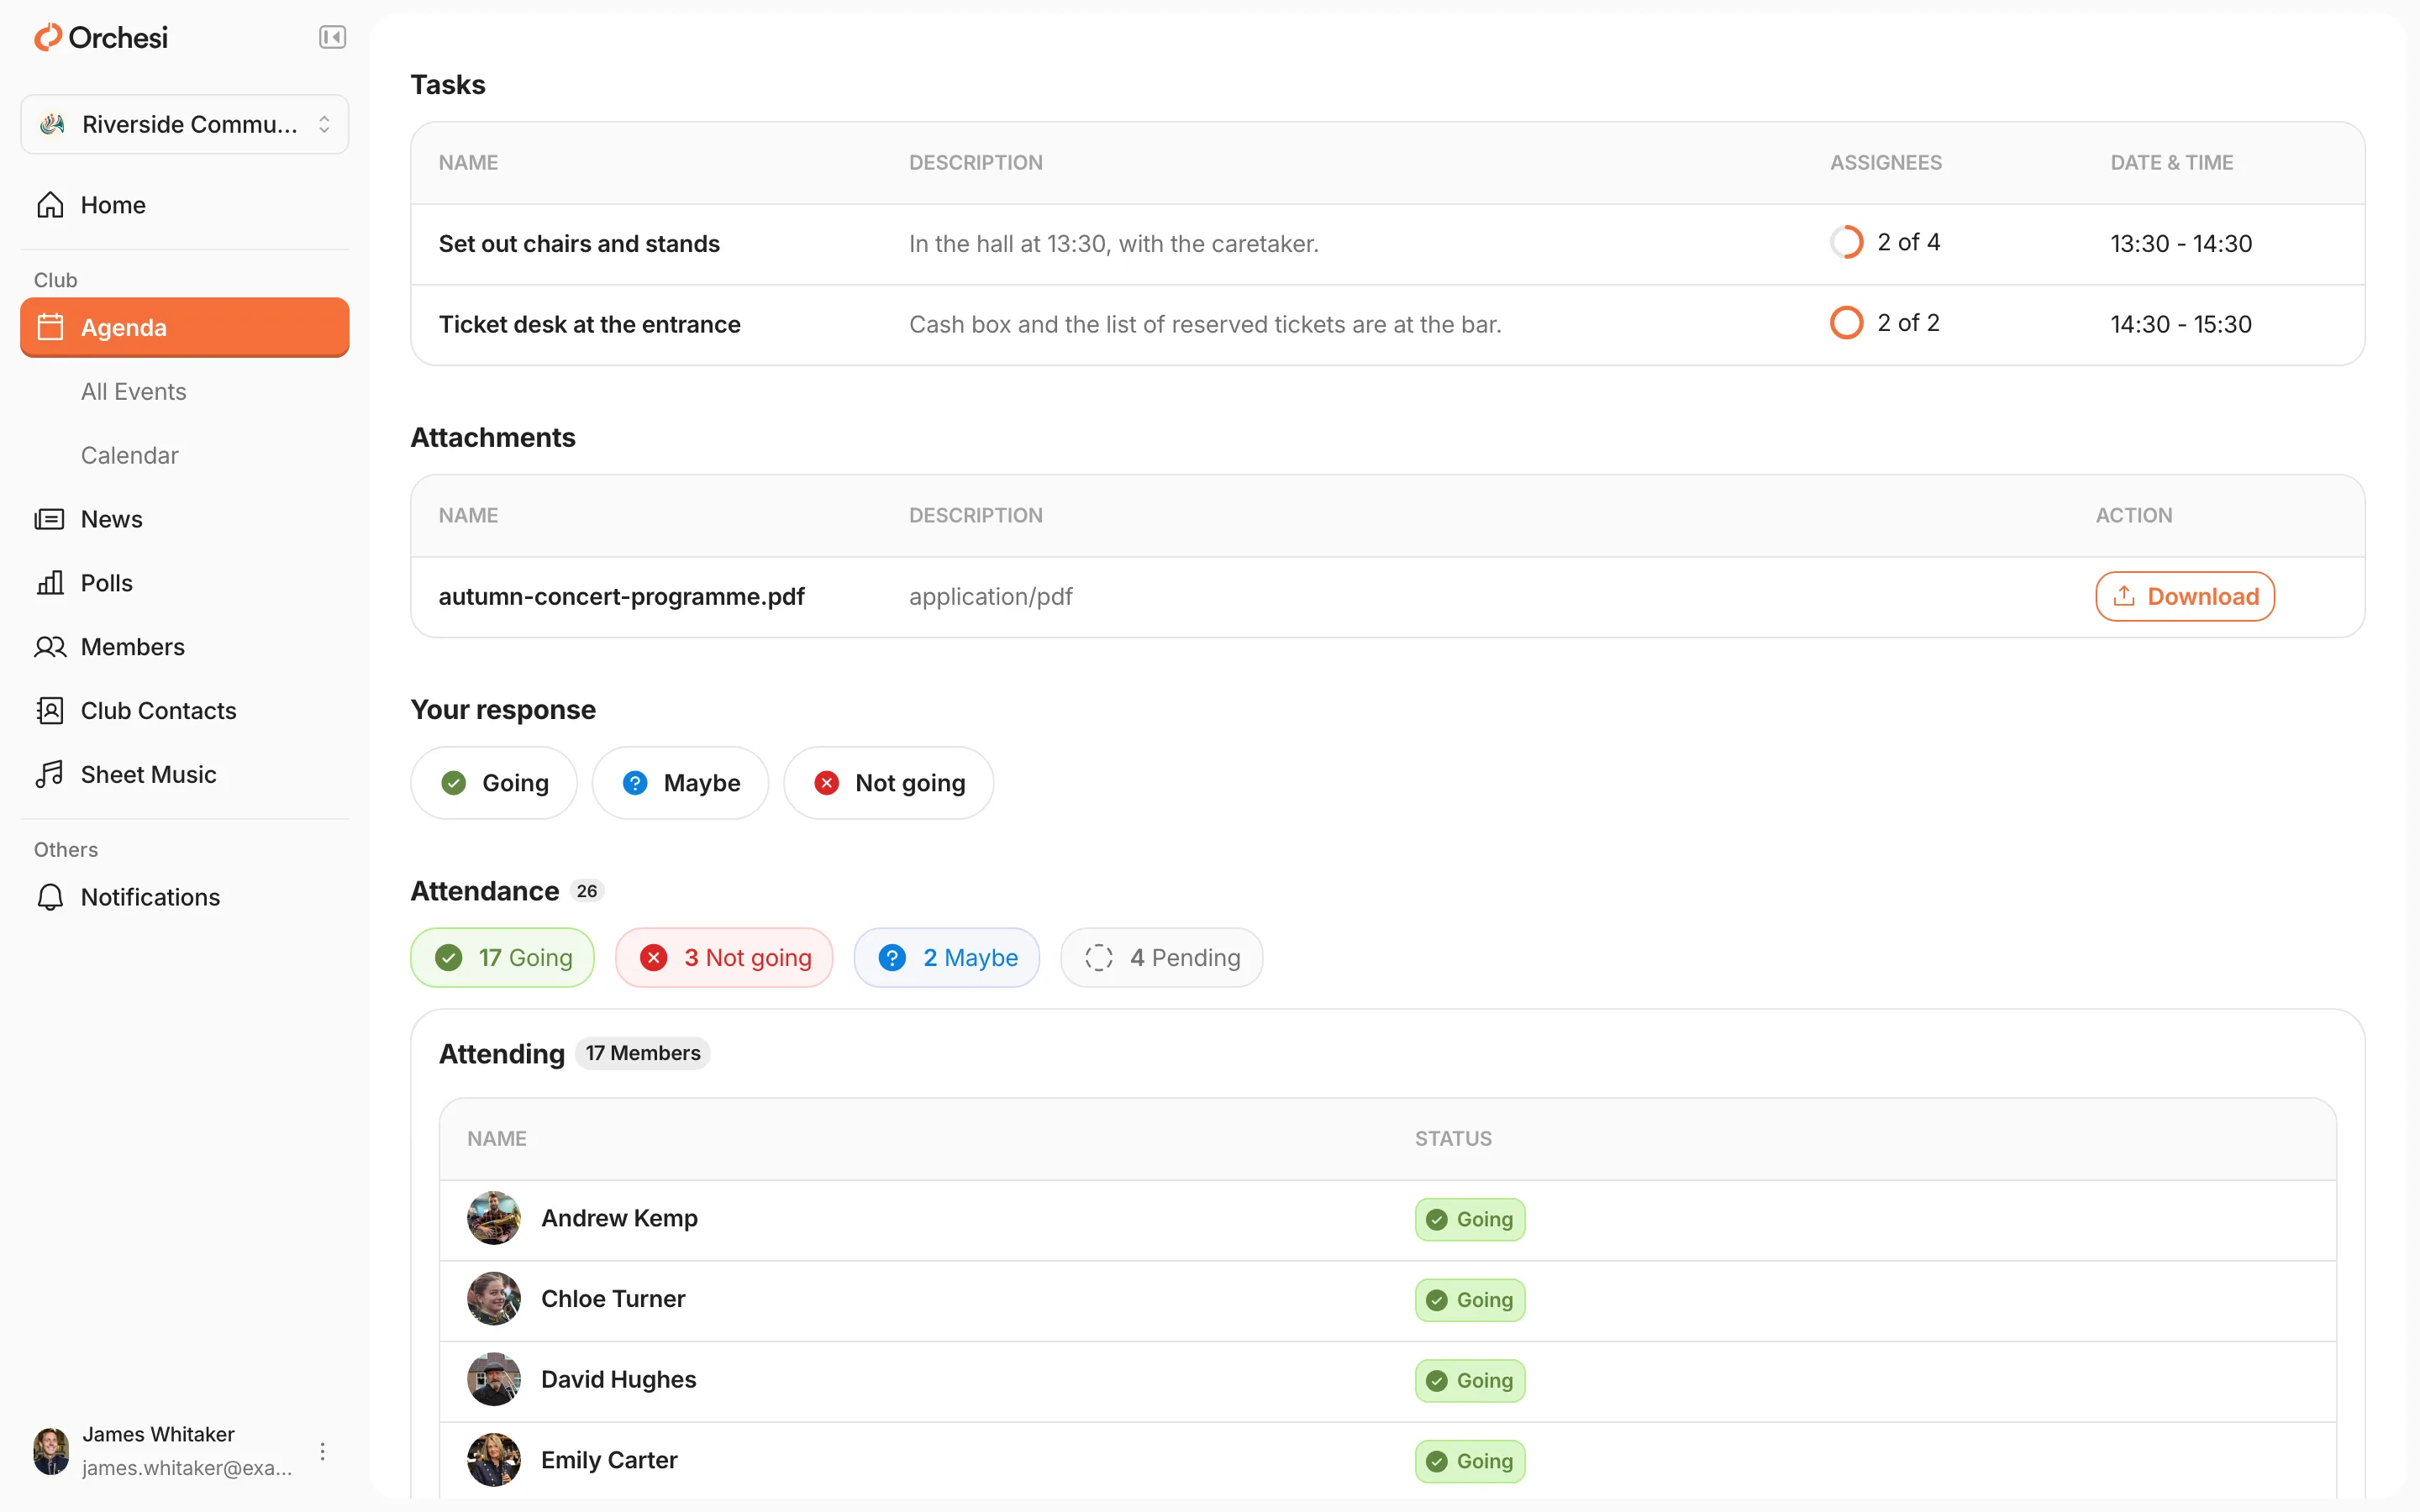This screenshot has width=2420, height=1512.
Task: Click the Members people icon
Action: 50,647
